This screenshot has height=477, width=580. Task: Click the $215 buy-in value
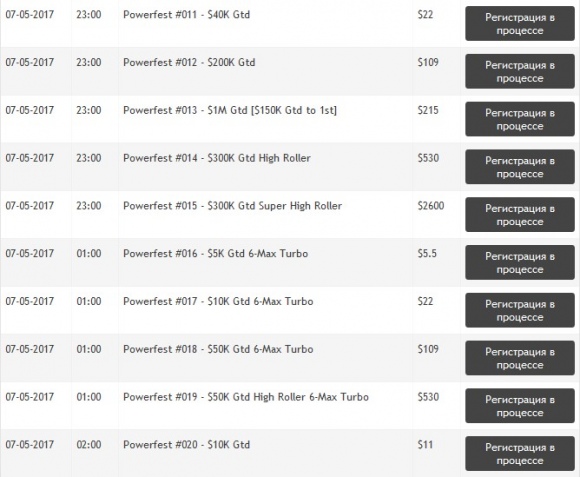point(428,110)
